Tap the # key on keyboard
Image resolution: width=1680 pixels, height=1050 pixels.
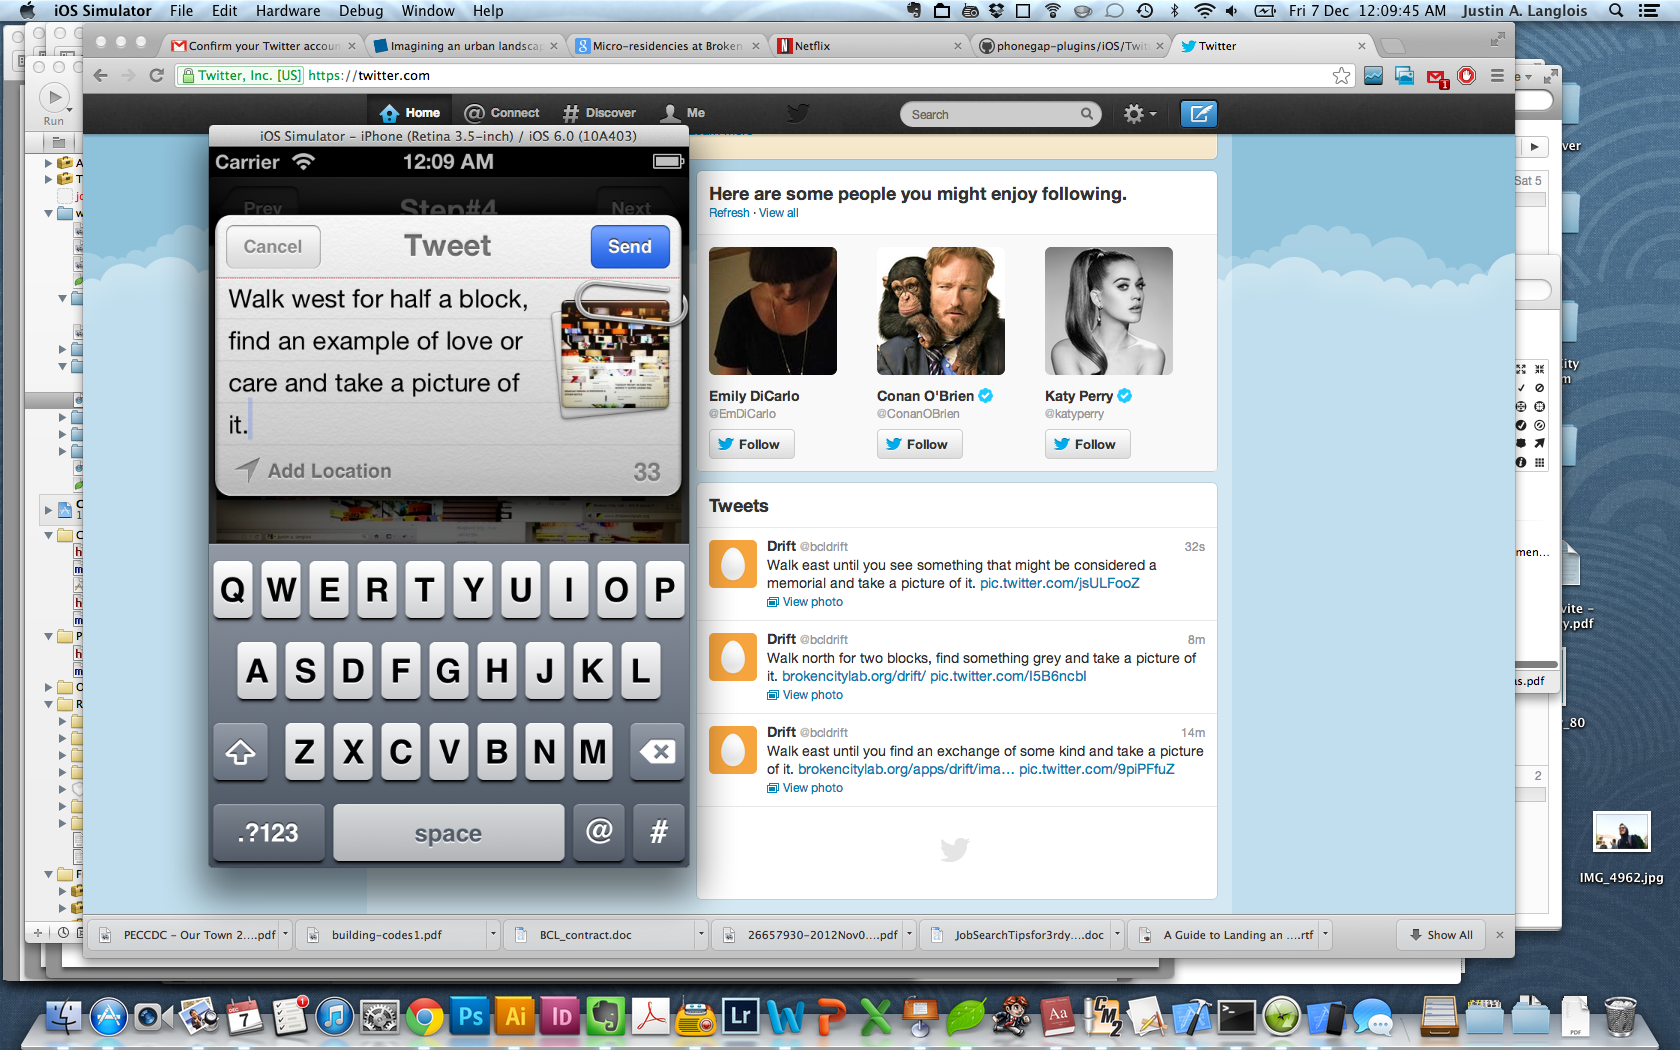659,832
